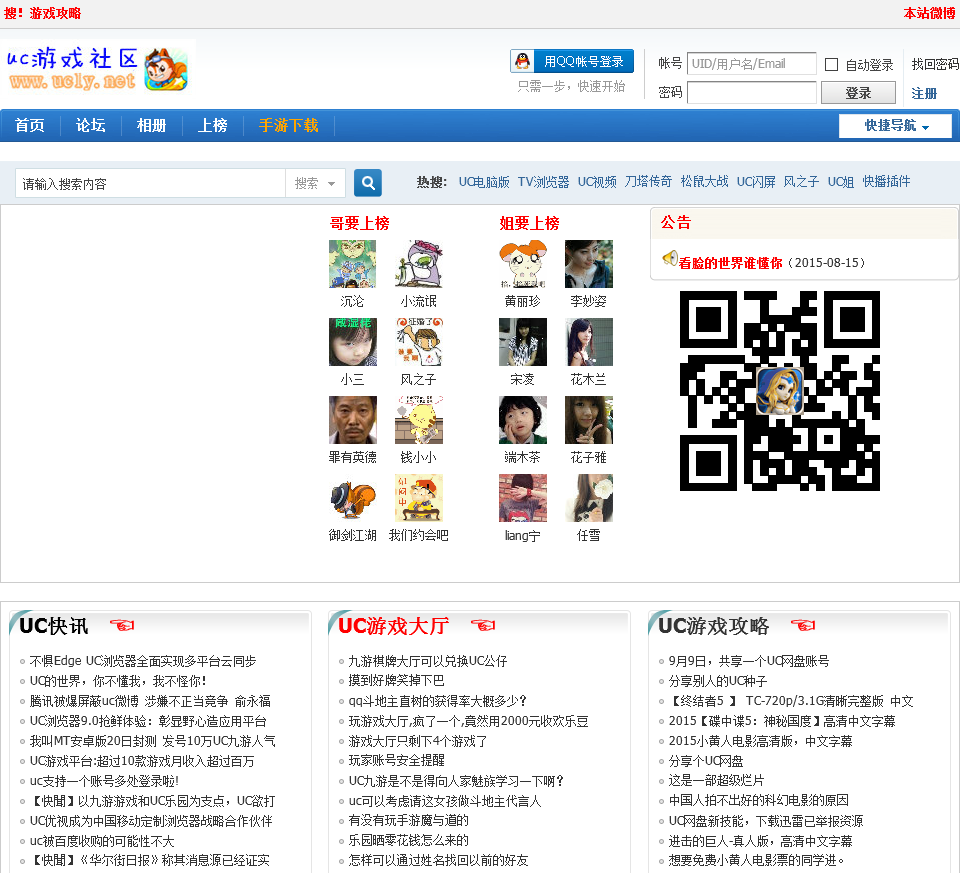Click the 注册 link

(x=924, y=94)
